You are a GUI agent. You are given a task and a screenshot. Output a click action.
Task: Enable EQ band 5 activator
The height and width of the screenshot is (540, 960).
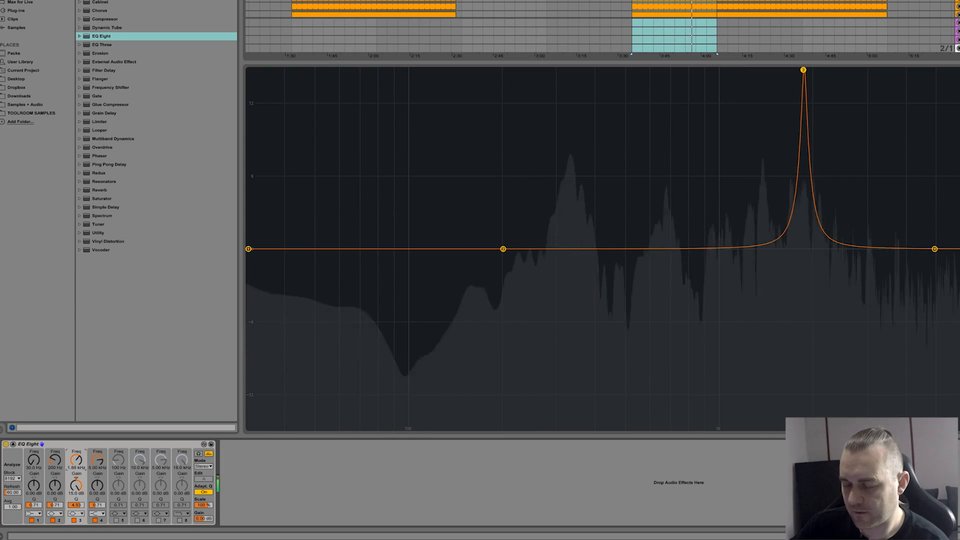click(x=116, y=520)
